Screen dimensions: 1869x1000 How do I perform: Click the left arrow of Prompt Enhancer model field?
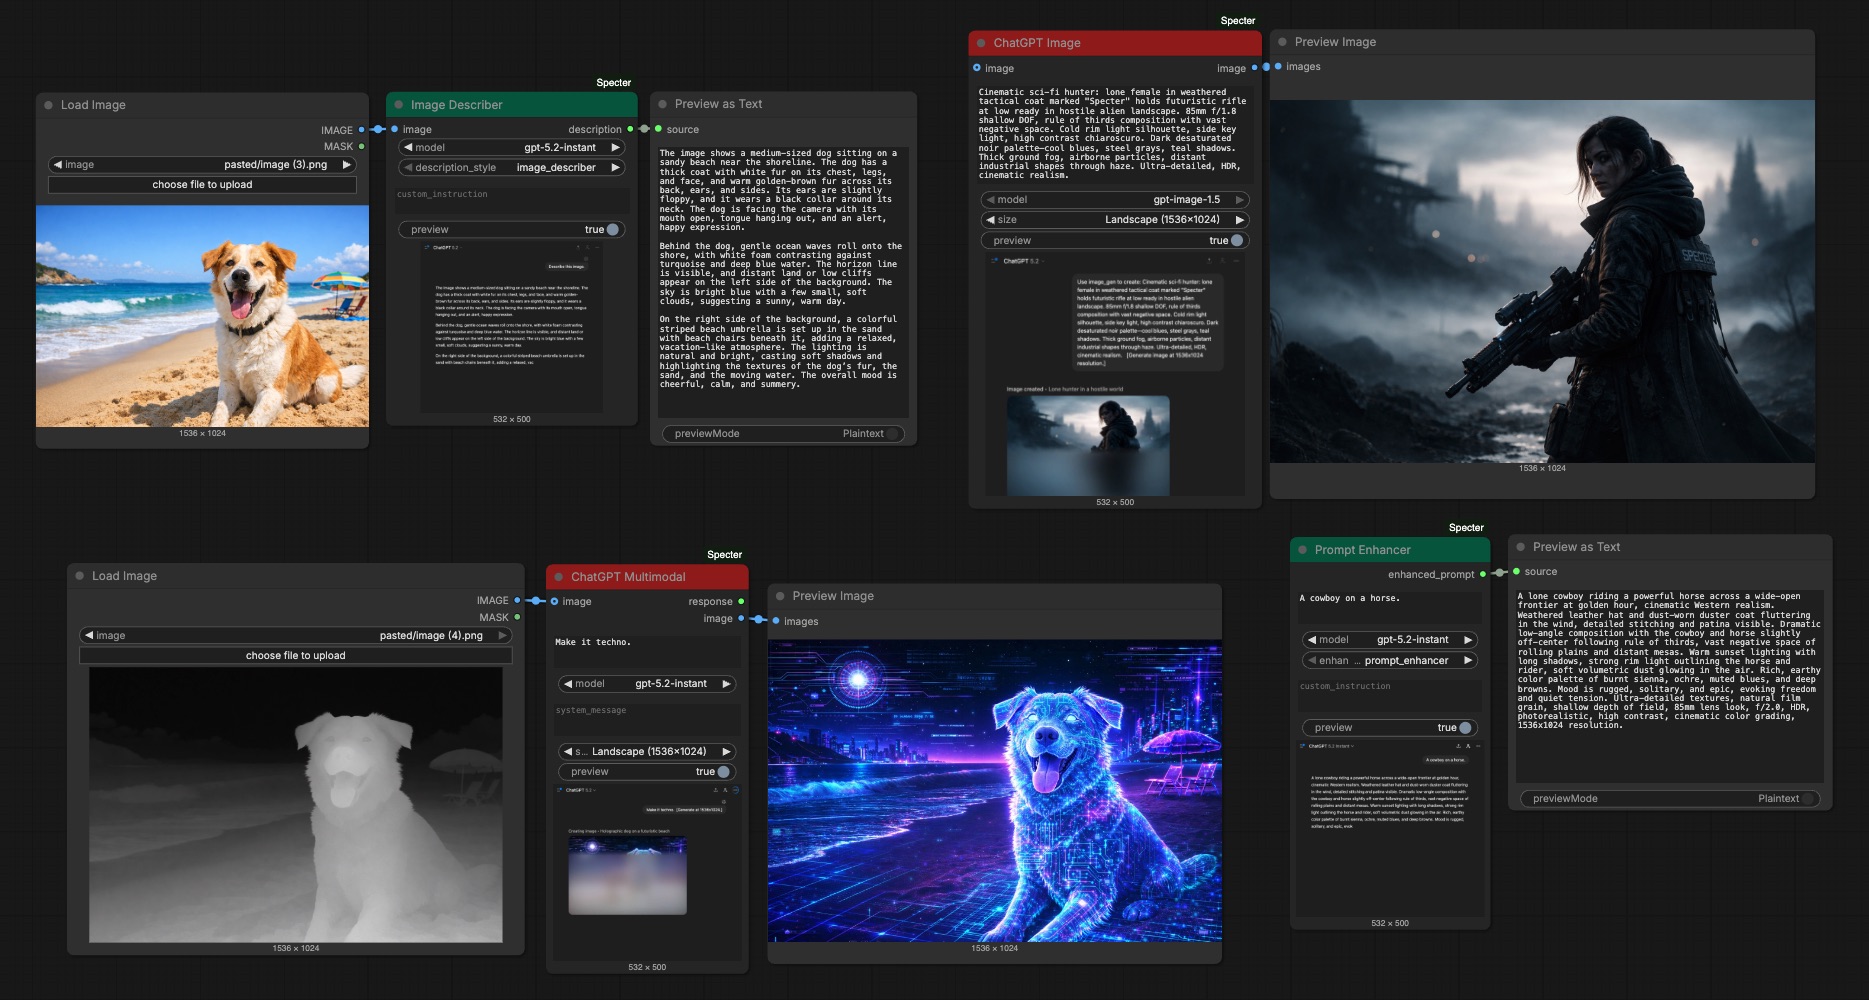tap(1311, 640)
